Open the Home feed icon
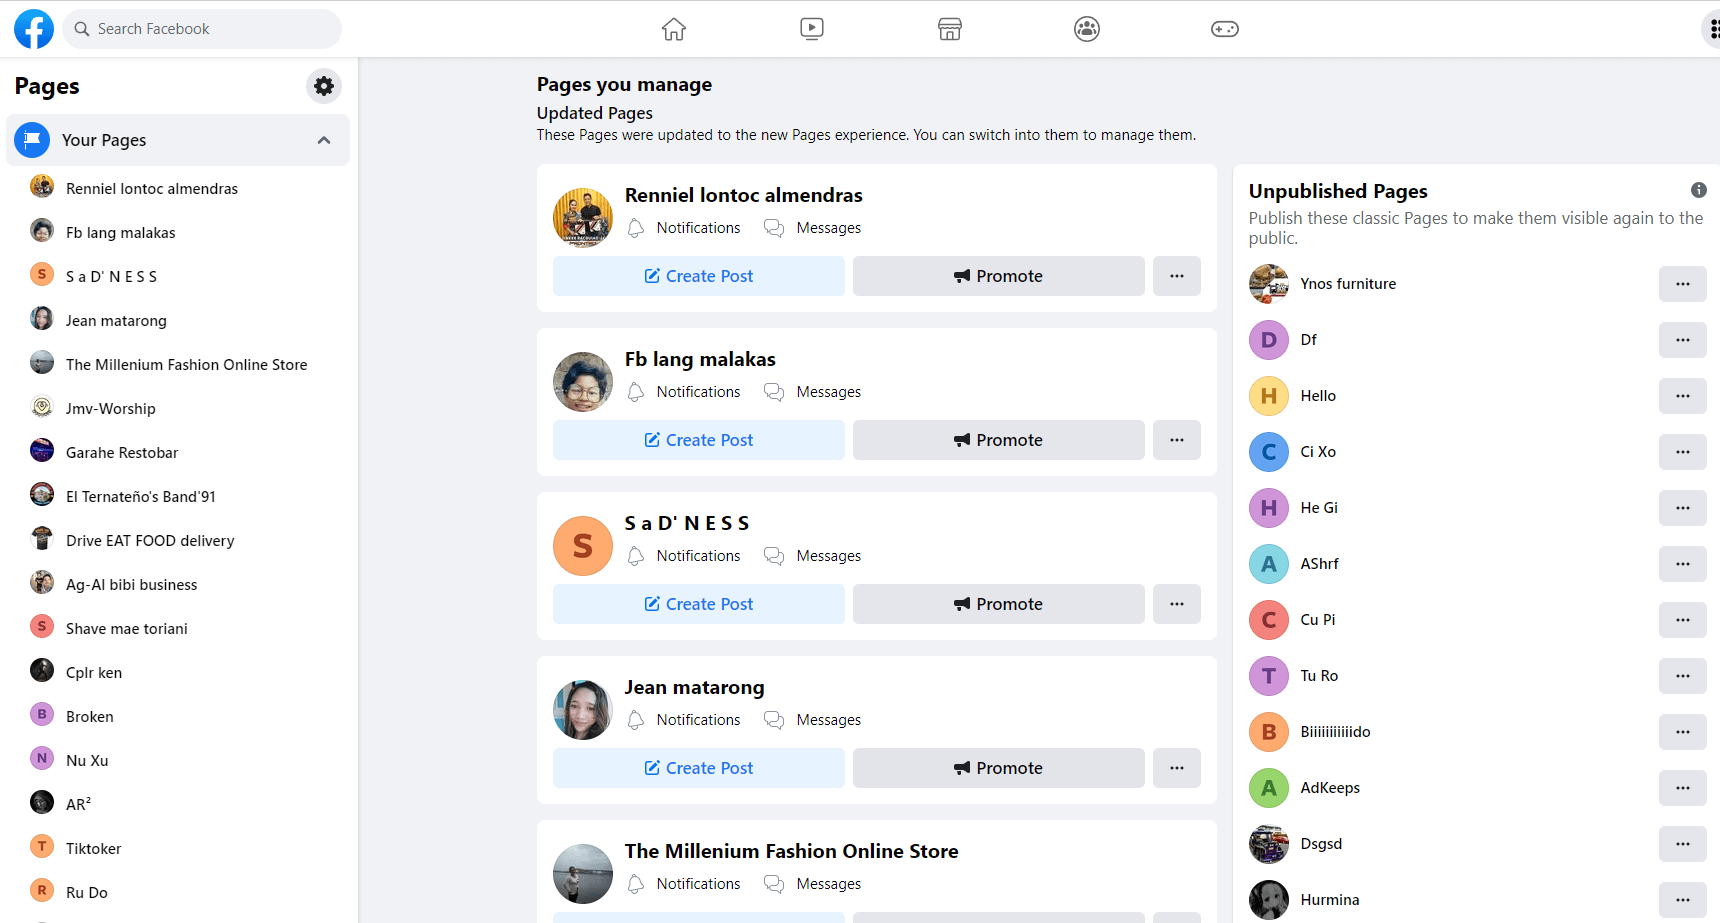This screenshot has width=1720, height=923. (x=674, y=29)
